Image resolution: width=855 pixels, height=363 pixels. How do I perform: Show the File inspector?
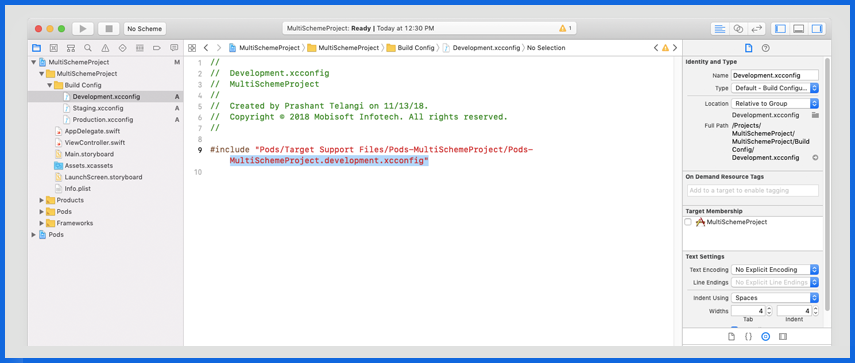click(748, 48)
